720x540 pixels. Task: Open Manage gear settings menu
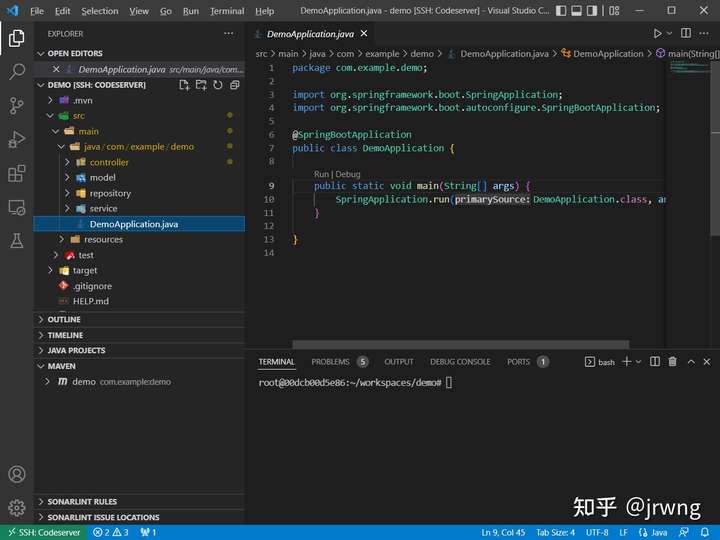point(17,507)
